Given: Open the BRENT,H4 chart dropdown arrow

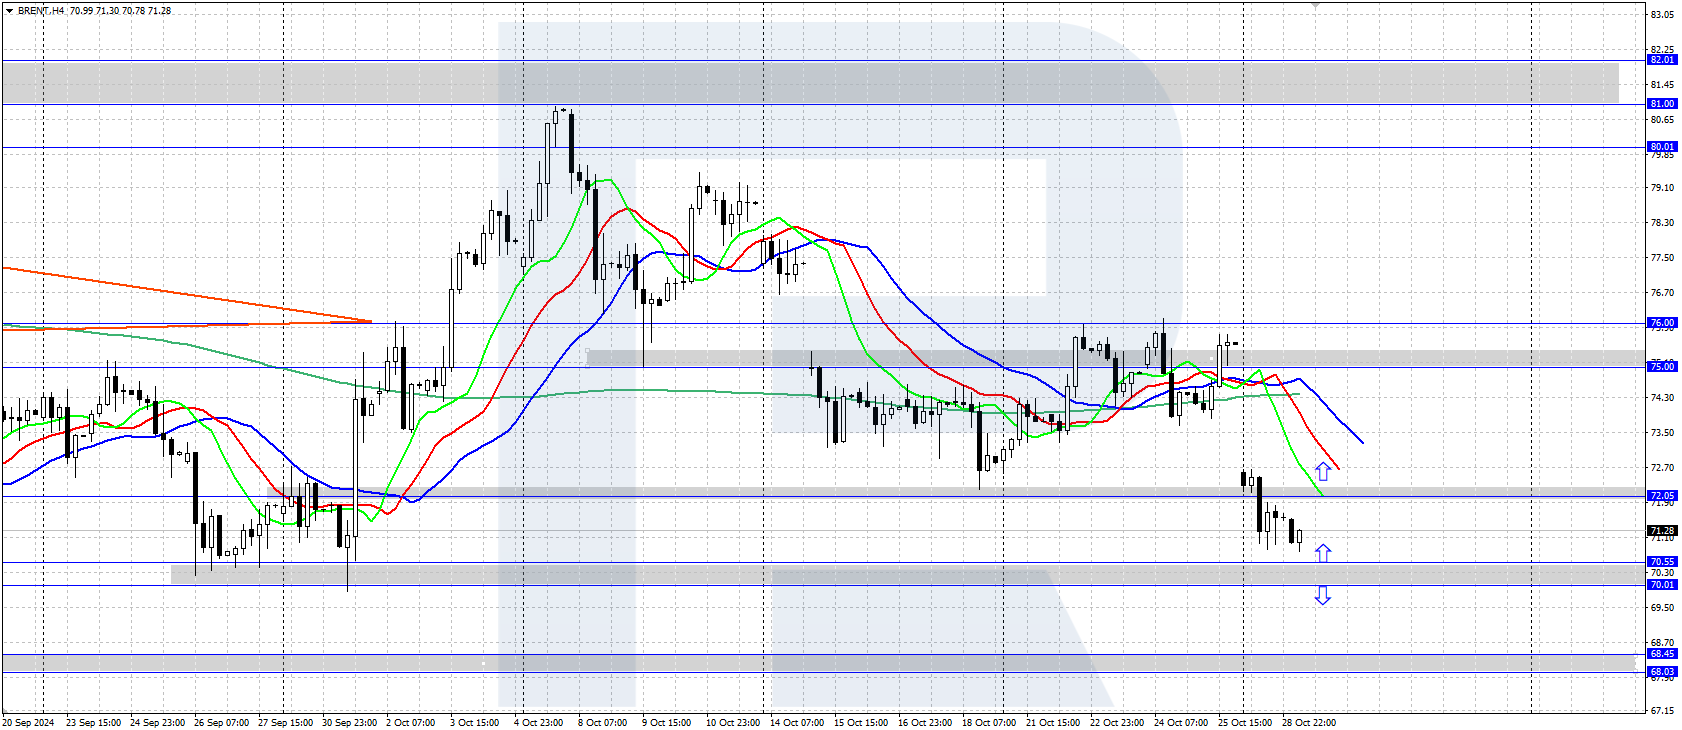Looking at the screenshot, I should coord(9,11).
